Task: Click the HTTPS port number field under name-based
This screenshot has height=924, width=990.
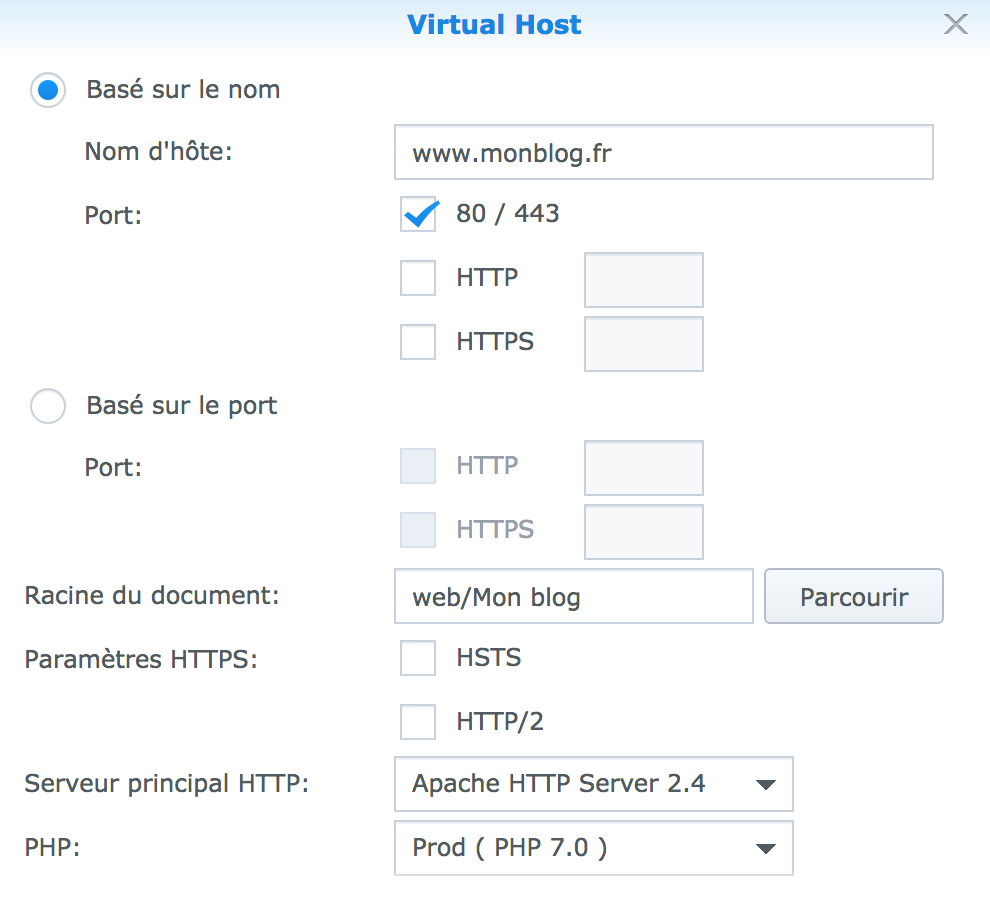Action: (x=643, y=344)
